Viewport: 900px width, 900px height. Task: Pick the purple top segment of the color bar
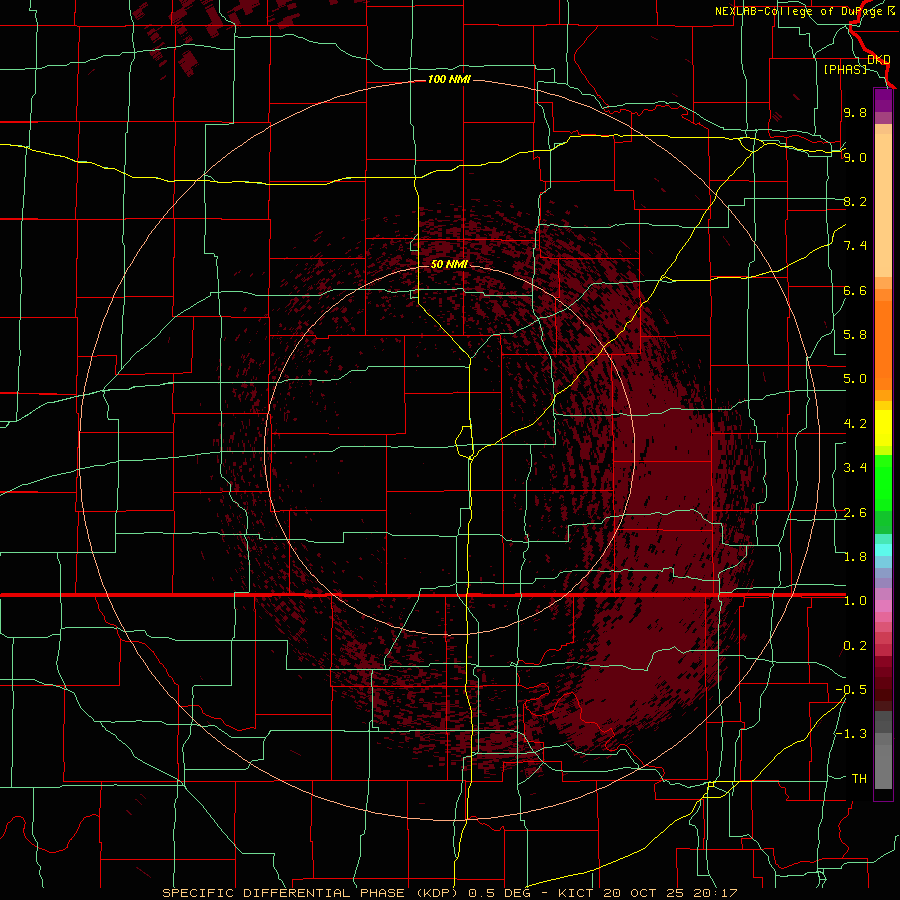[883, 100]
